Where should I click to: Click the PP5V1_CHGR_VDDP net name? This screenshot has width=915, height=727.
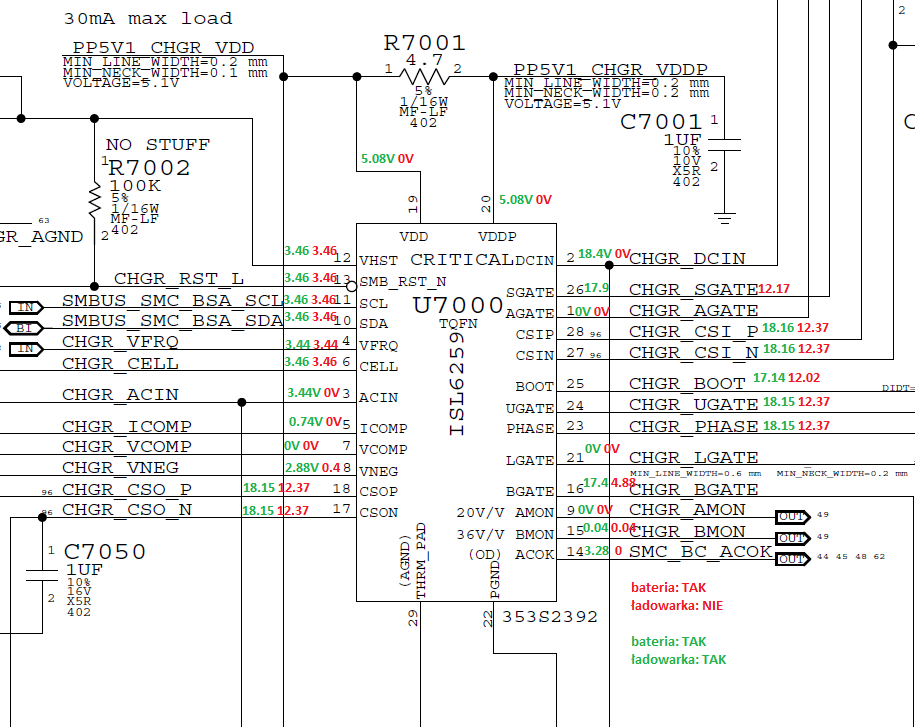pos(610,69)
